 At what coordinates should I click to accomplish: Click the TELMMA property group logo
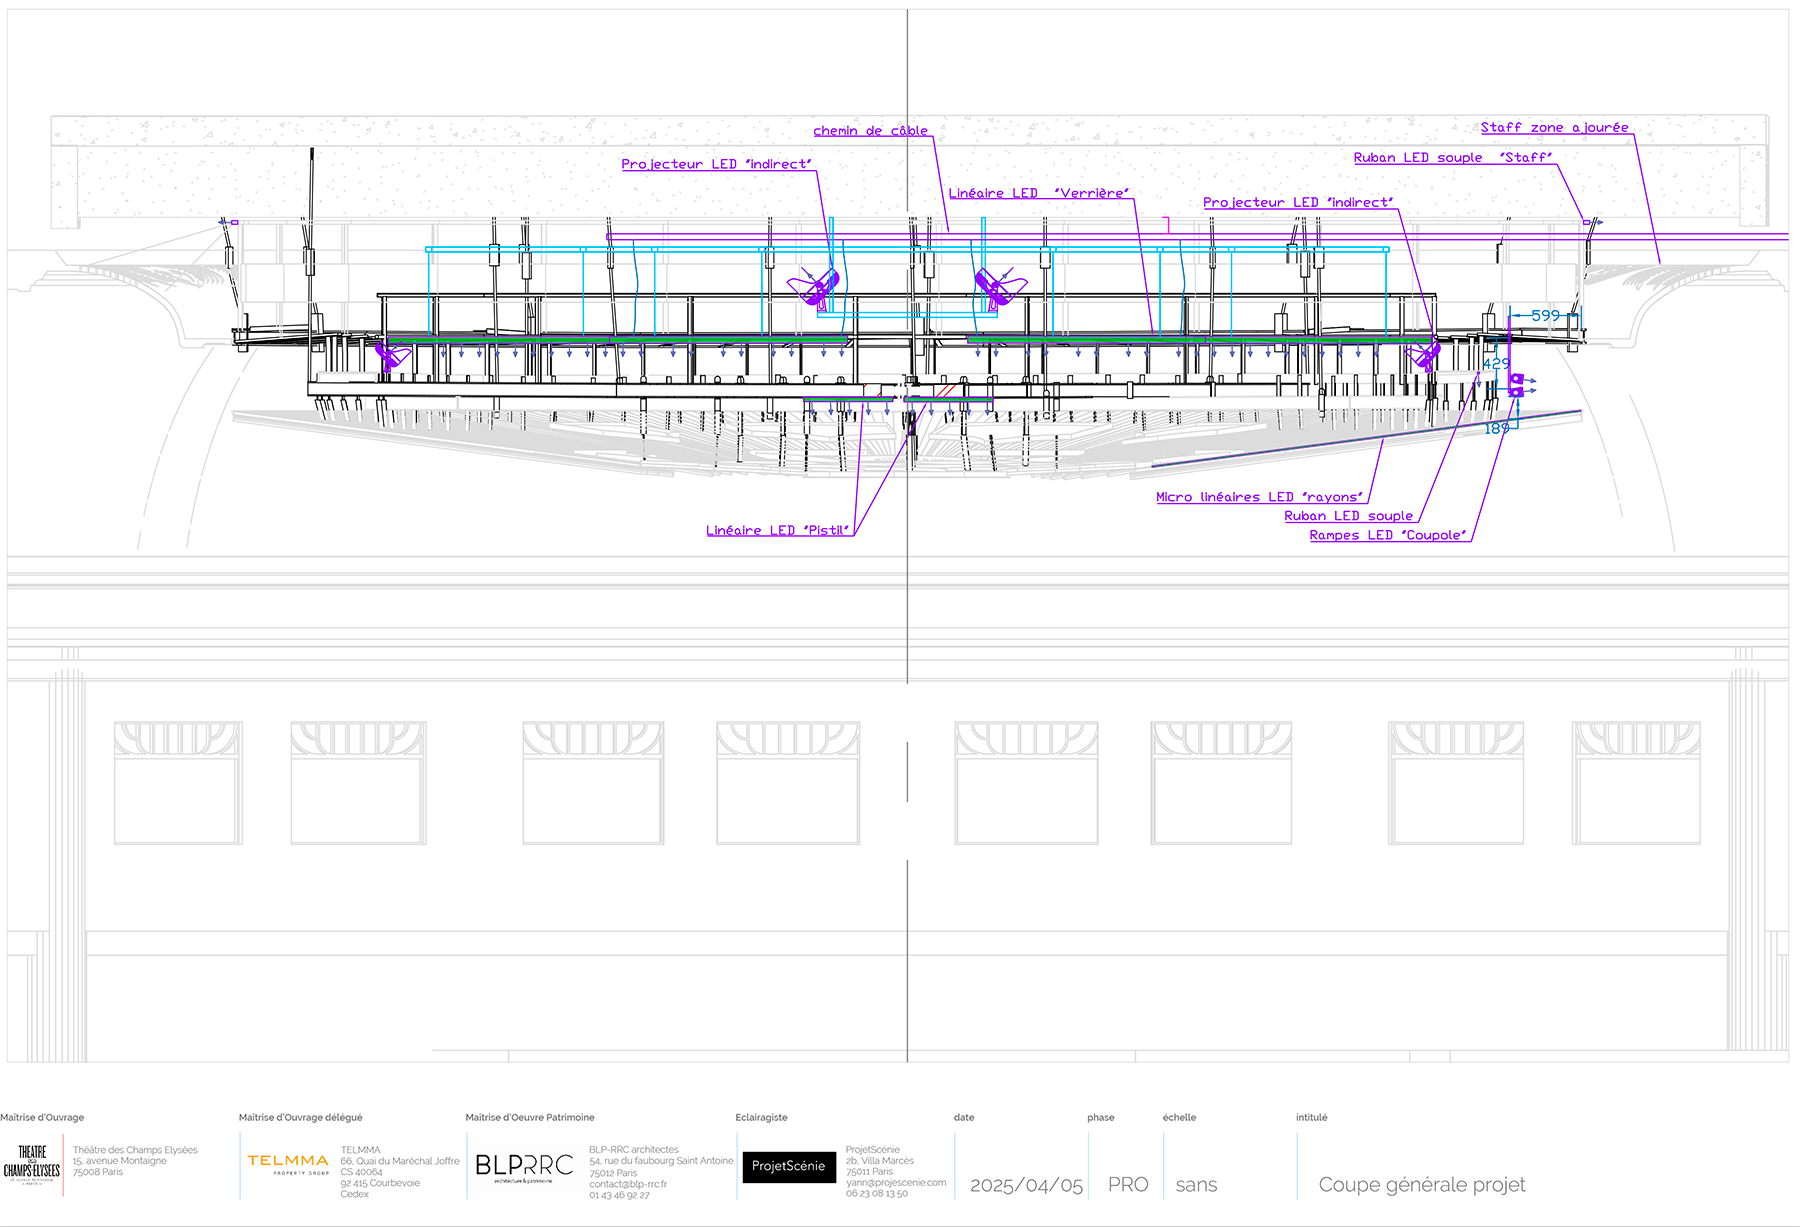tap(288, 1163)
